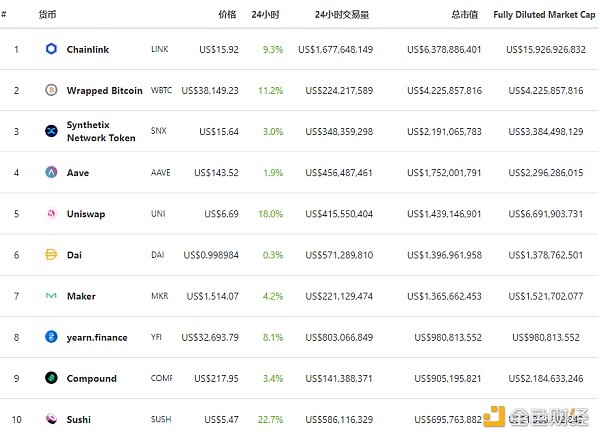The image size is (600, 438).
Task: Sort by 24小时交易量 column header
Action: pyautogui.click(x=344, y=15)
